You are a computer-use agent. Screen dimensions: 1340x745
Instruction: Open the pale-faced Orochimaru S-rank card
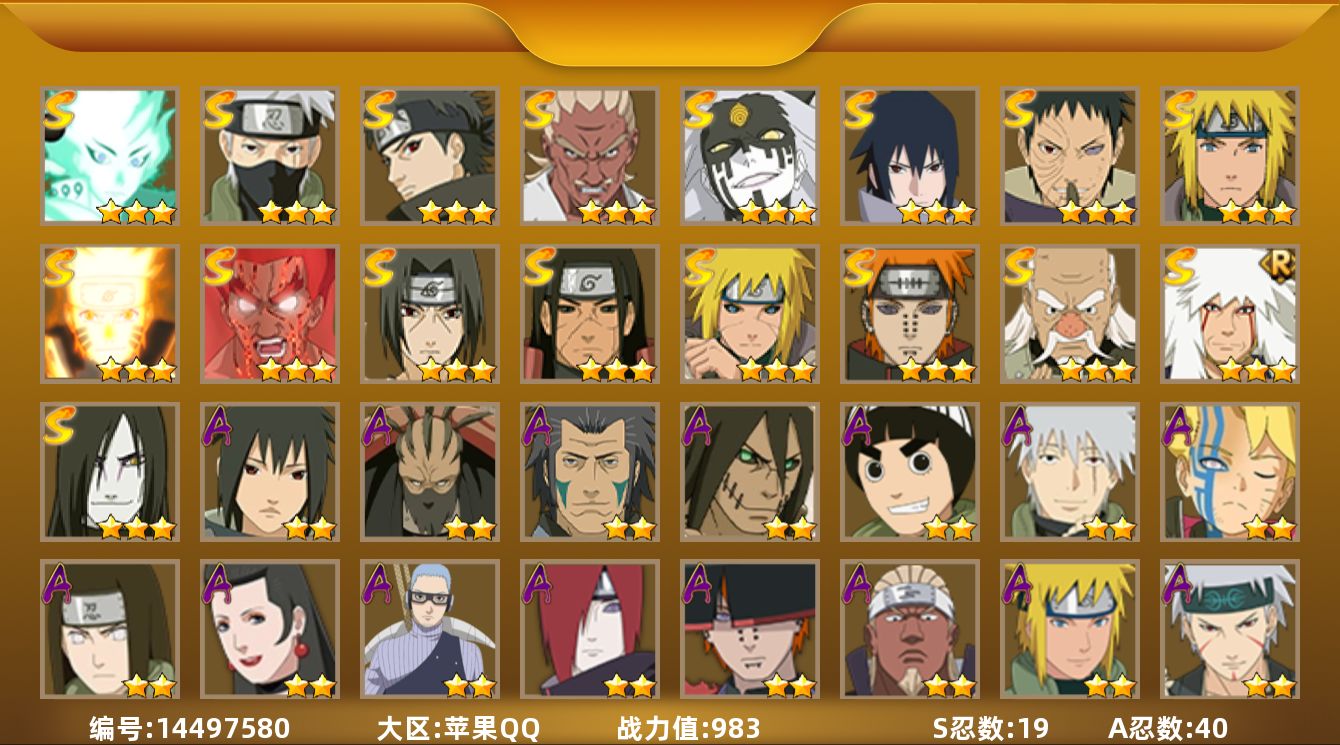pyautogui.click(x=109, y=472)
